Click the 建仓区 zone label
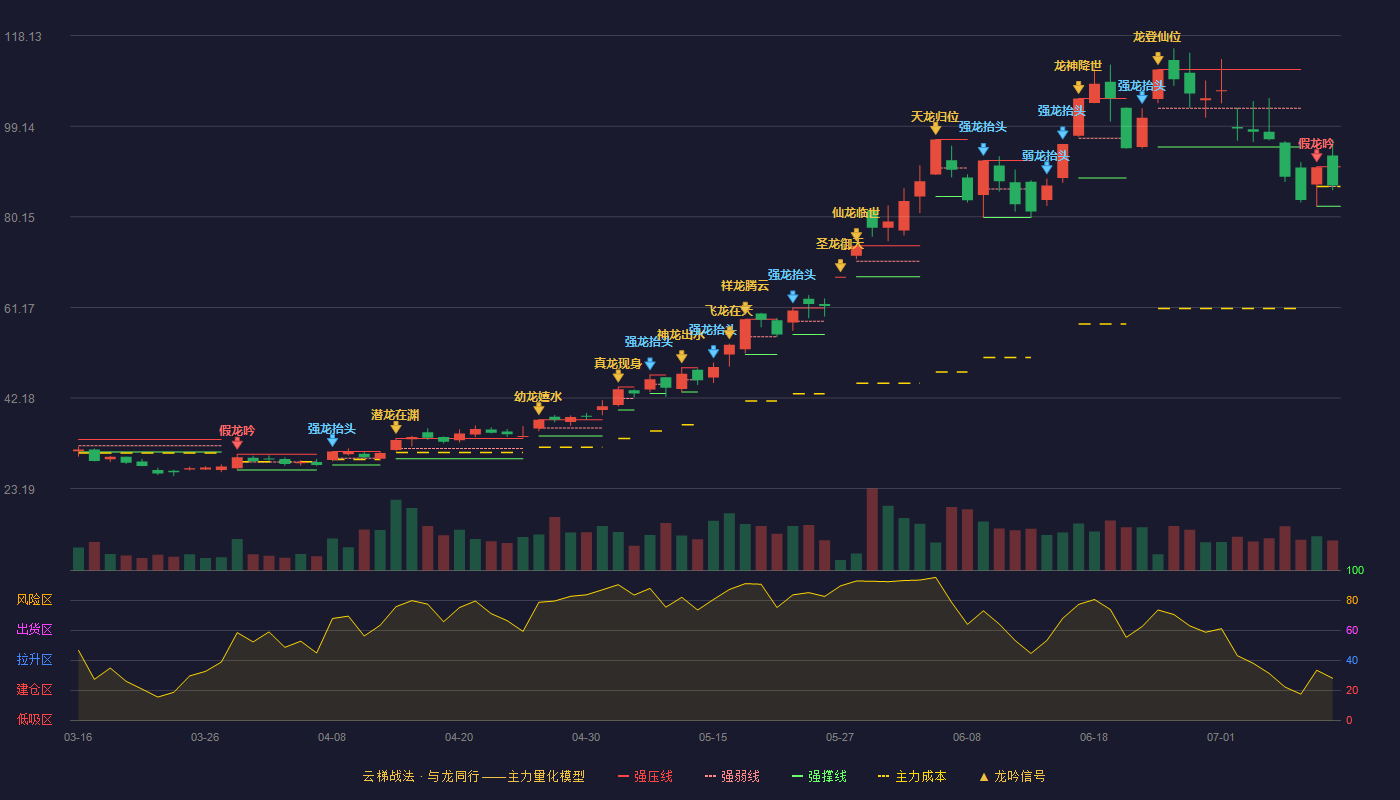Viewport: 1400px width, 800px height. point(34,690)
